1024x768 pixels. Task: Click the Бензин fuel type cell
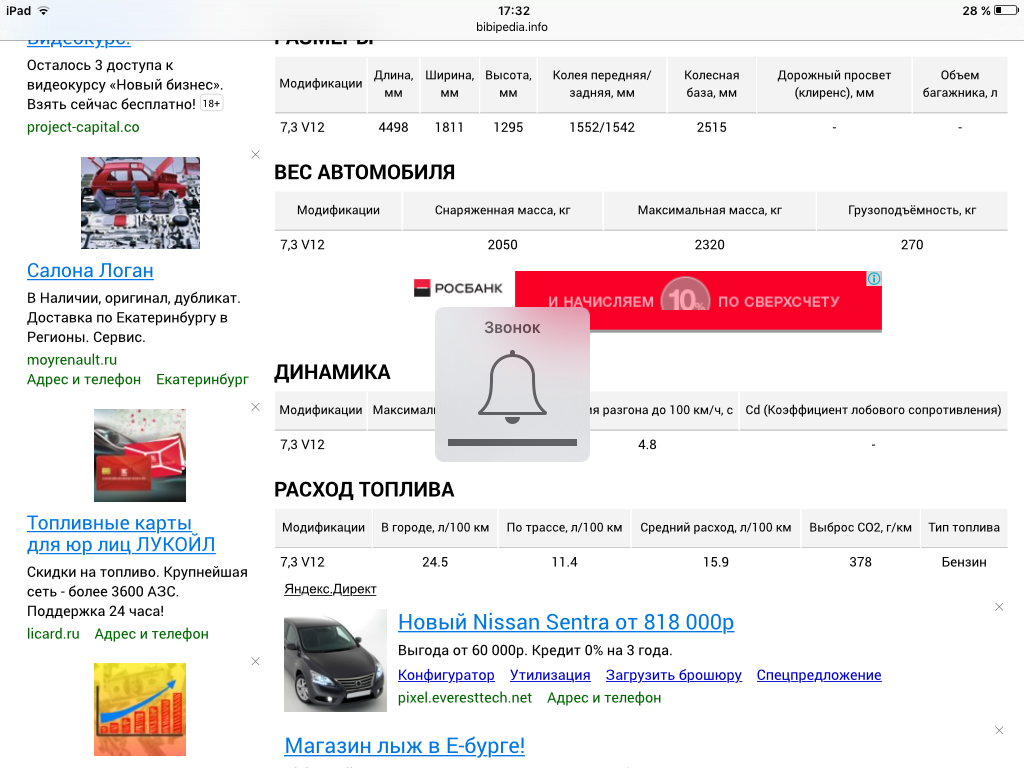coord(964,562)
